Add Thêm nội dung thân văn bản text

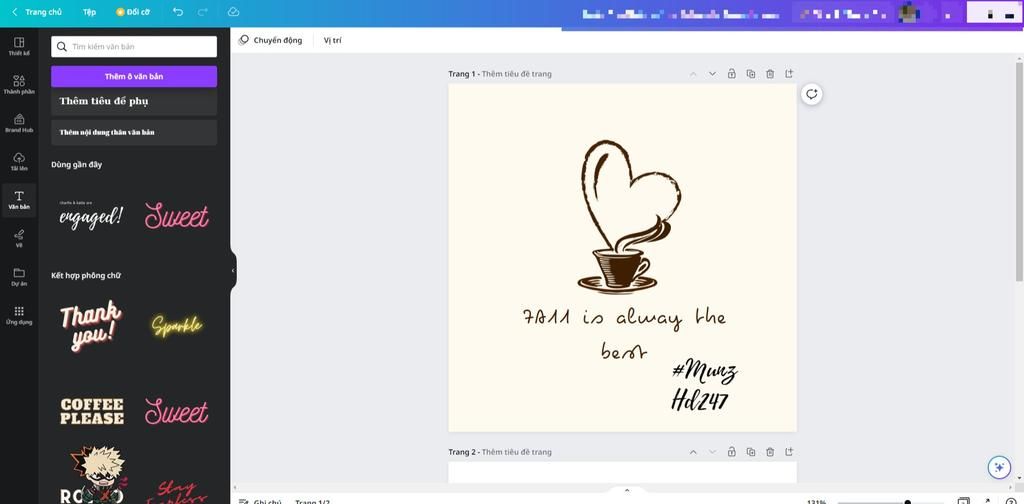tap(134, 132)
